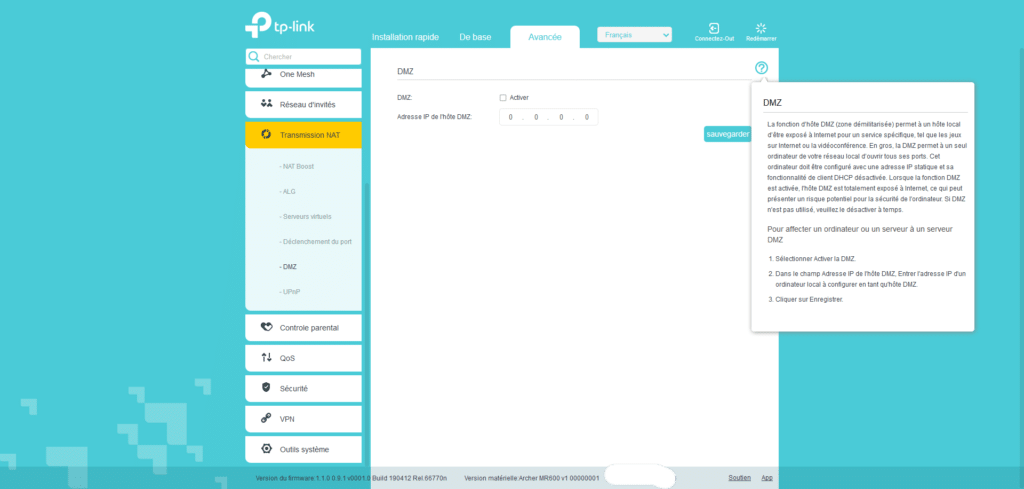Open the Controle parental section
This screenshot has height=489, width=1024.
point(303,327)
